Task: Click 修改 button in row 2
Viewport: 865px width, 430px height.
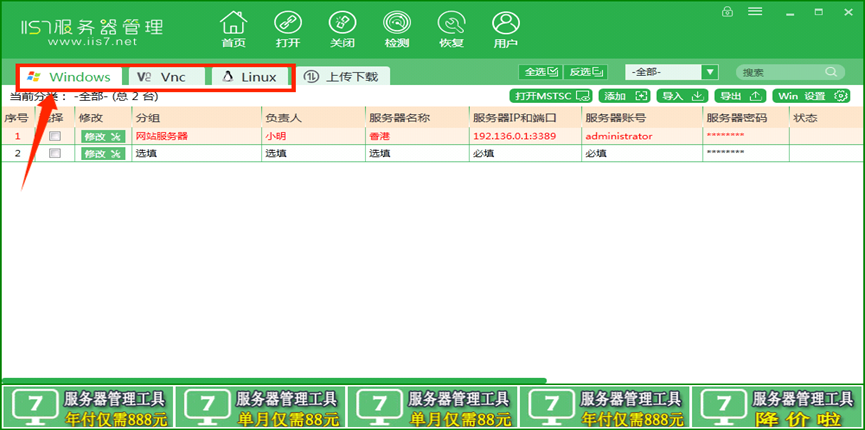Action: click(x=103, y=154)
